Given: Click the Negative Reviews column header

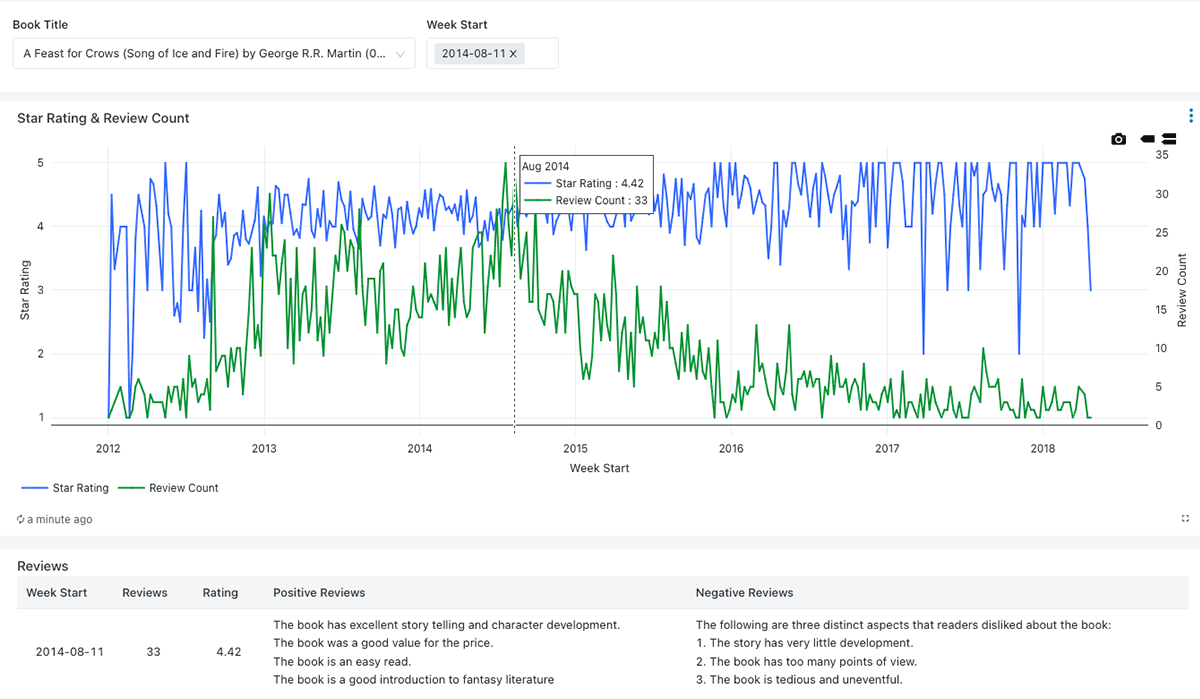Looking at the screenshot, I should click(744, 593).
